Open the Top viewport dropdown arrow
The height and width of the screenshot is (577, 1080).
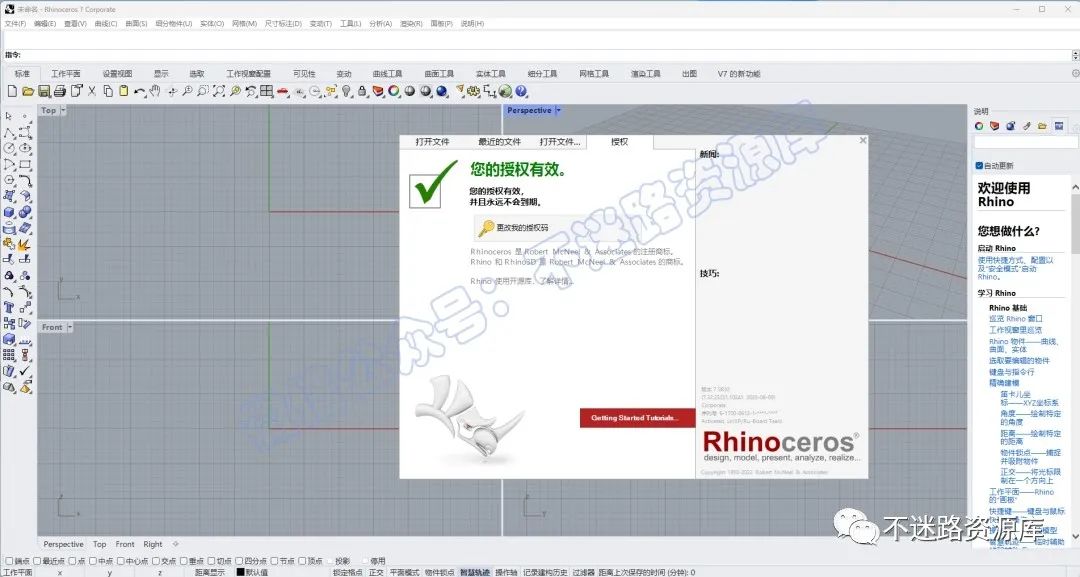click(63, 110)
